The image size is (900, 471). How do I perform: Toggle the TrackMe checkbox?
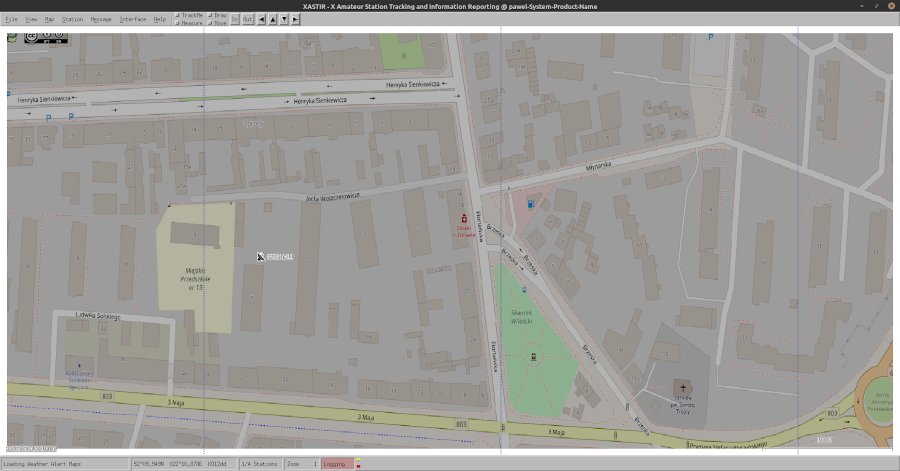coord(189,15)
